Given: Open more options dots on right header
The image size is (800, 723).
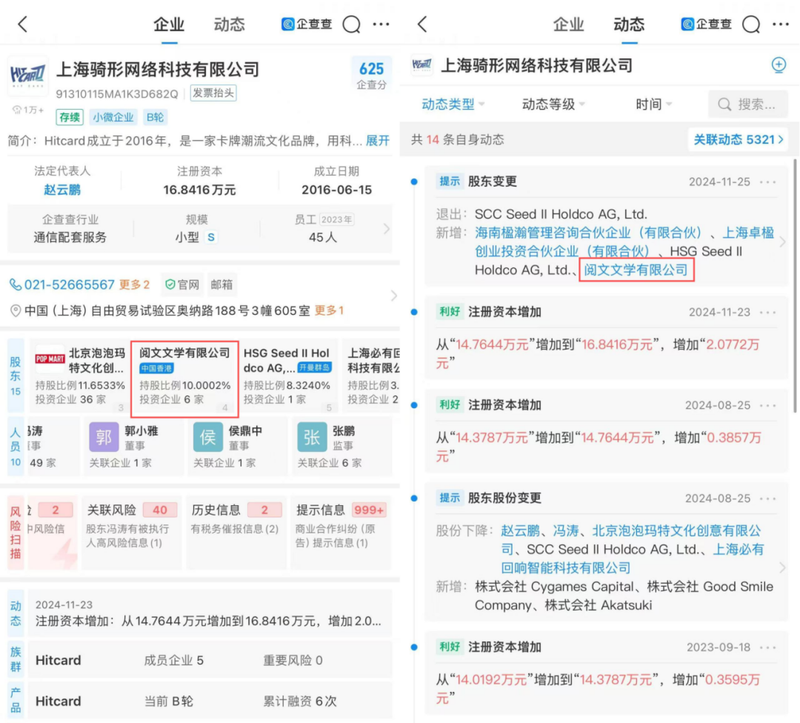Looking at the screenshot, I should (x=781, y=24).
